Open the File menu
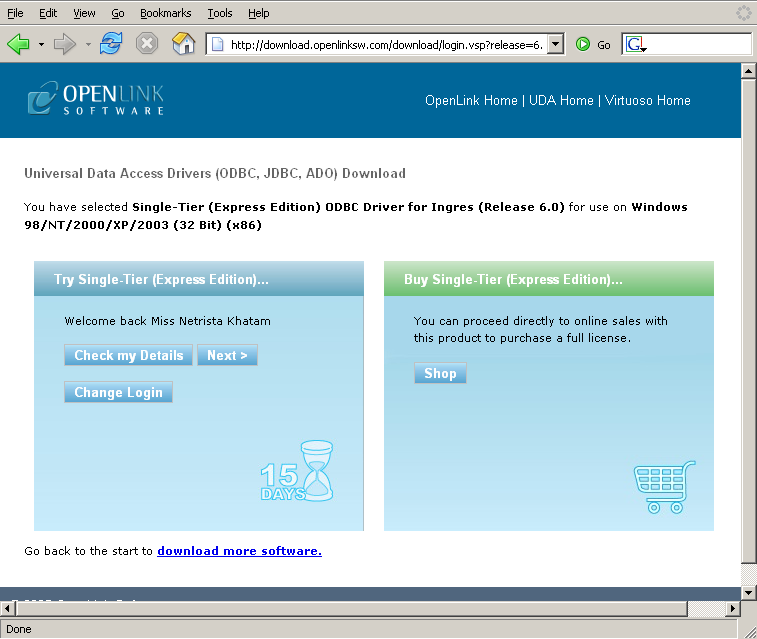 click(x=15, y=13)
